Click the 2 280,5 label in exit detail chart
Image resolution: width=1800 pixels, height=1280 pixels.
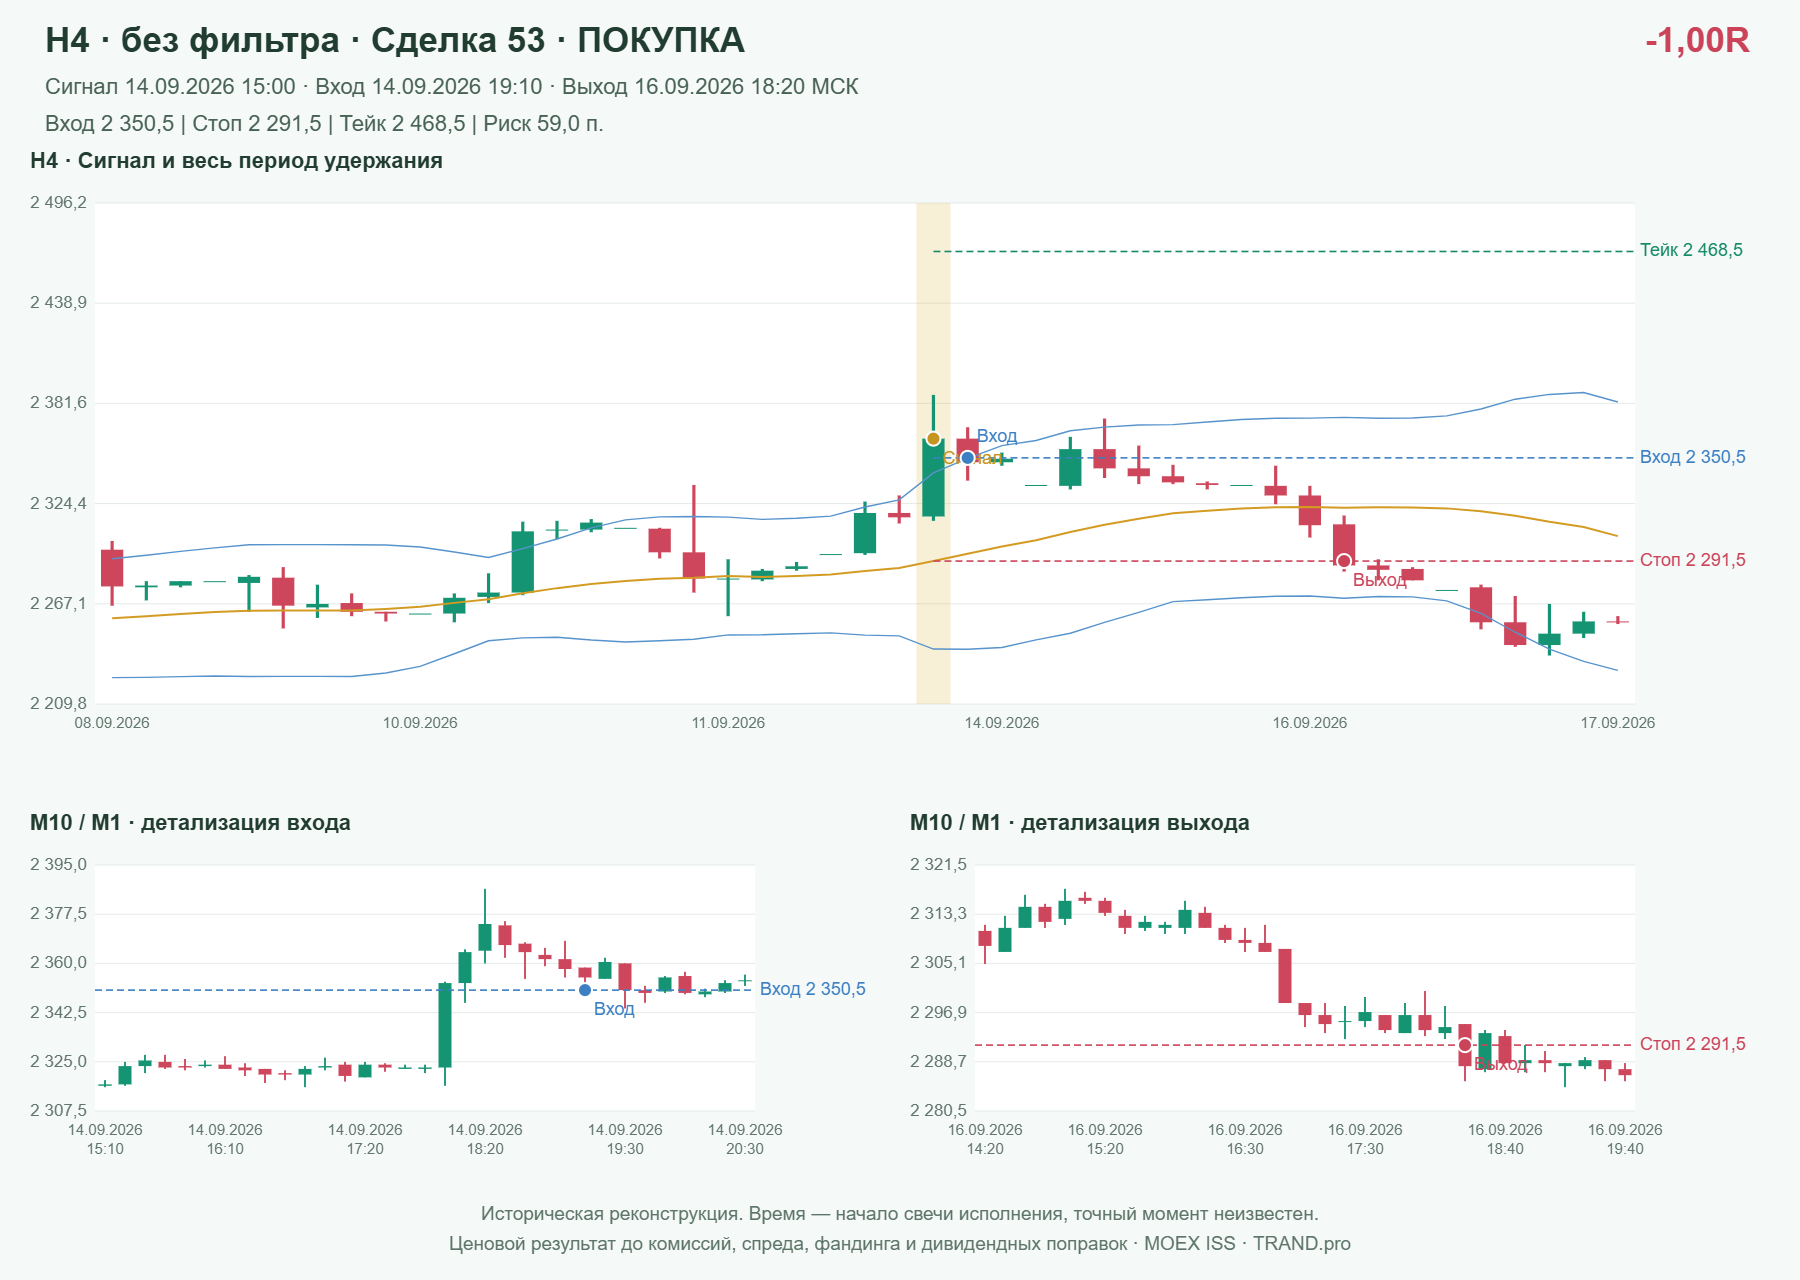tap(938, 1111)
